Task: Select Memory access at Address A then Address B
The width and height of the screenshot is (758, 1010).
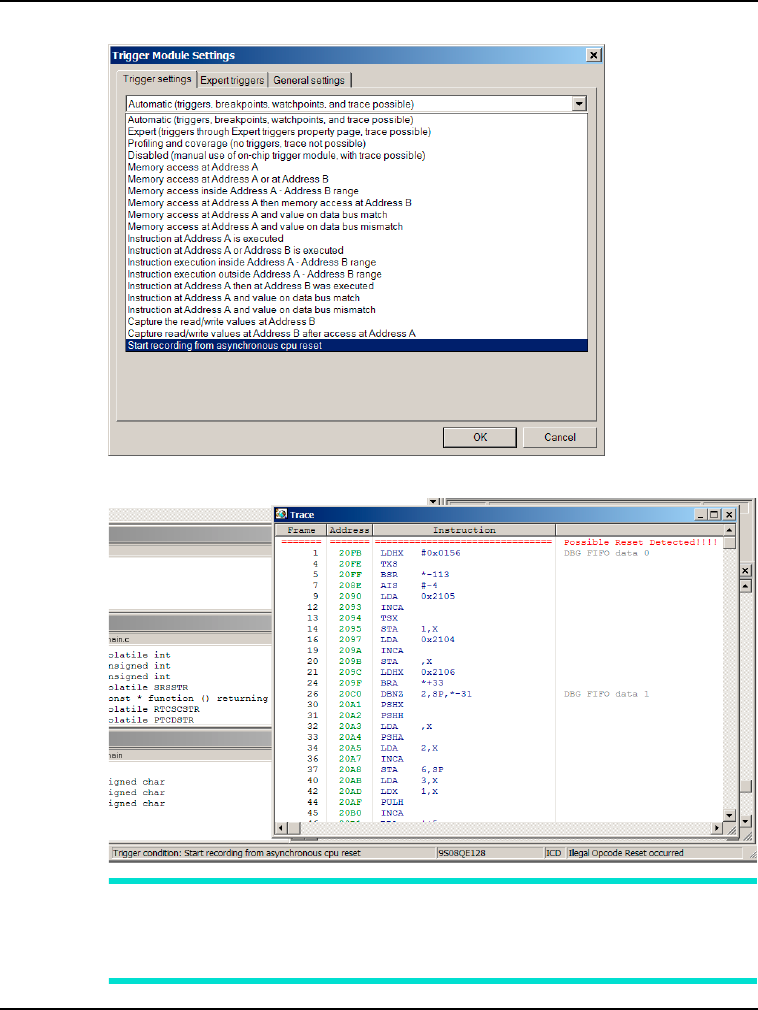Action: pos(357,203)
